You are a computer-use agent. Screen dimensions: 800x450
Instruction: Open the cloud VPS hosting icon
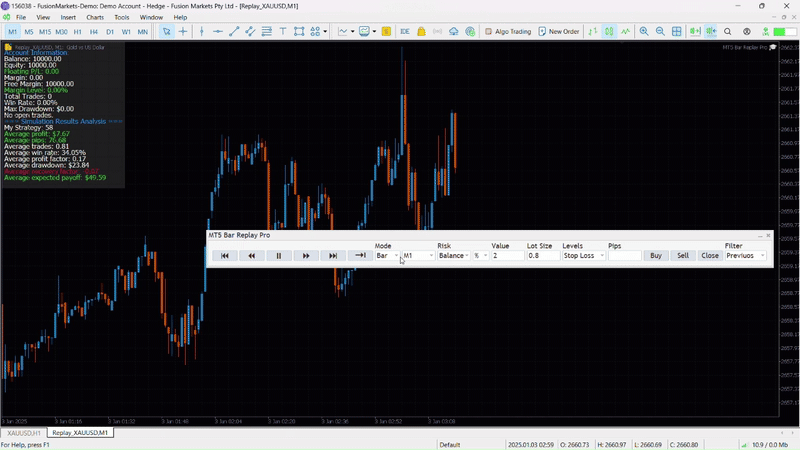[454, 32]
